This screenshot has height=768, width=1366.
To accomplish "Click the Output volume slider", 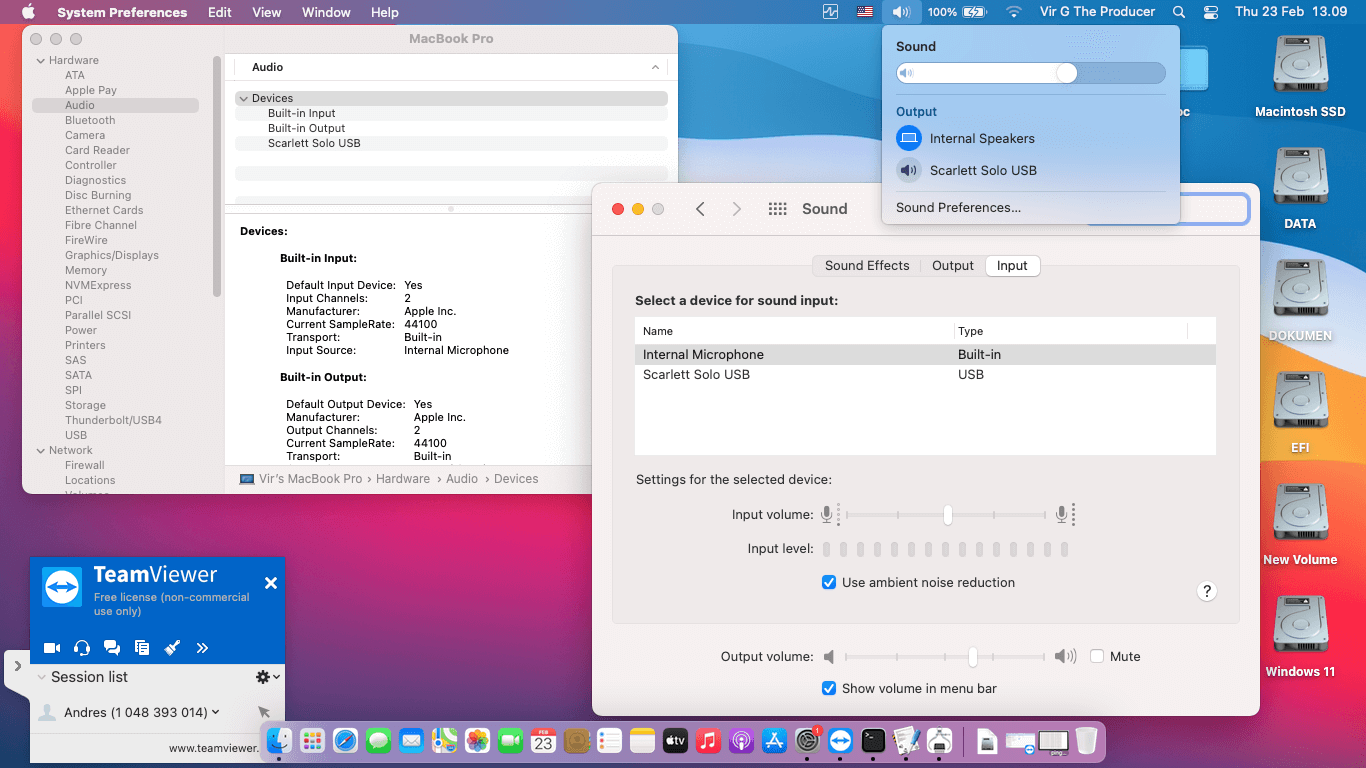I will 972,656.
